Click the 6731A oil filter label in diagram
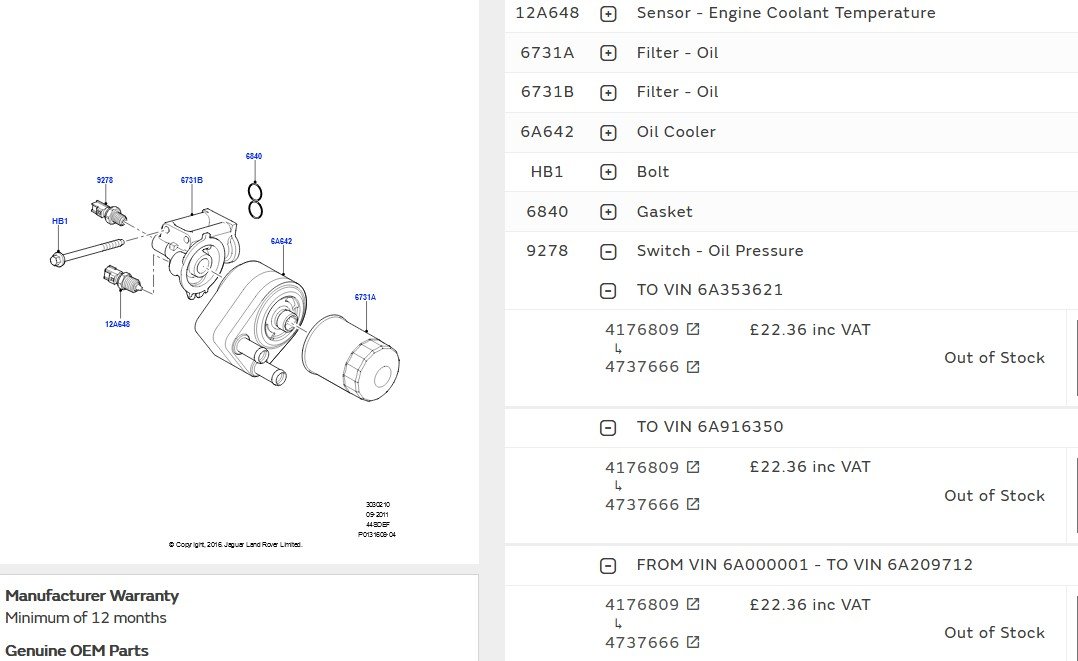The width and height of the screenshot is (1078, 661). point(365,297)
